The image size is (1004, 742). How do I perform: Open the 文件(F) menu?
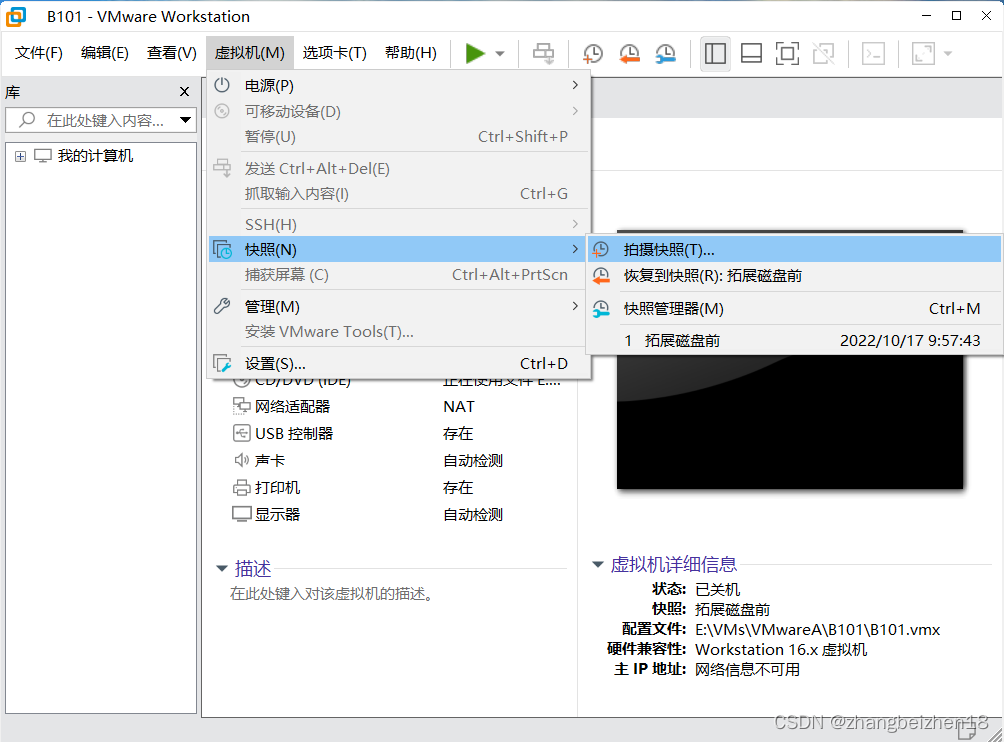coord(39,52)
